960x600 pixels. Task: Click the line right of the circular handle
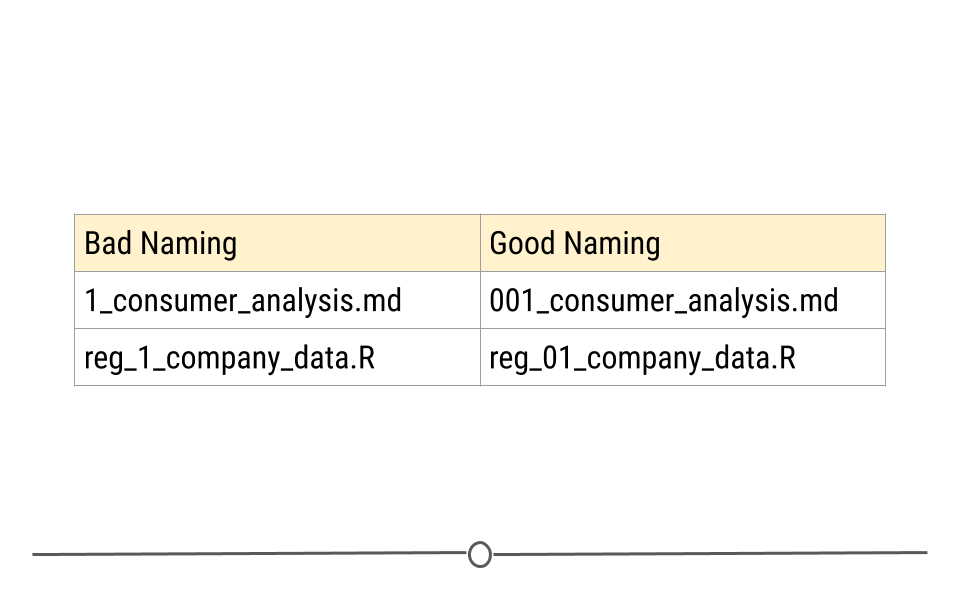coord(710,553)
